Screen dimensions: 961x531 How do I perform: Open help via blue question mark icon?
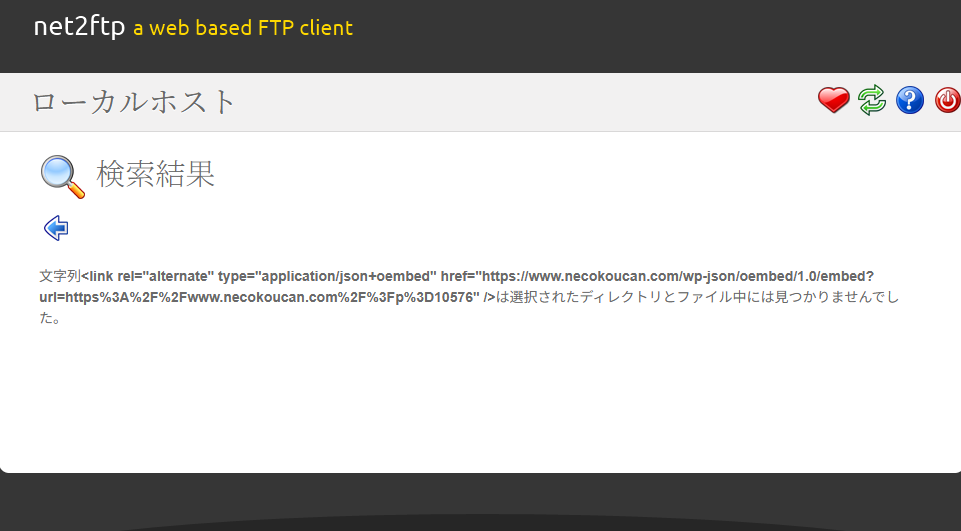(x=910, y=100)
